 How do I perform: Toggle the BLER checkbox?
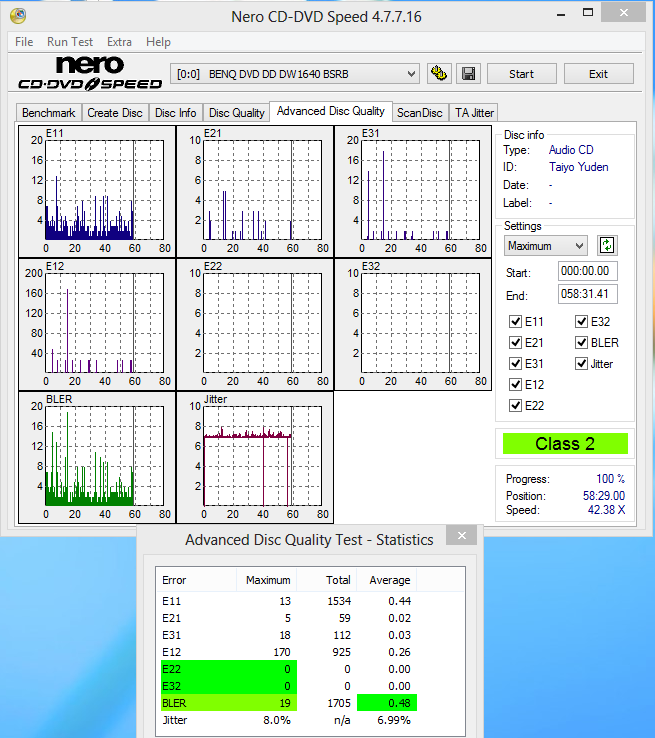581,343
